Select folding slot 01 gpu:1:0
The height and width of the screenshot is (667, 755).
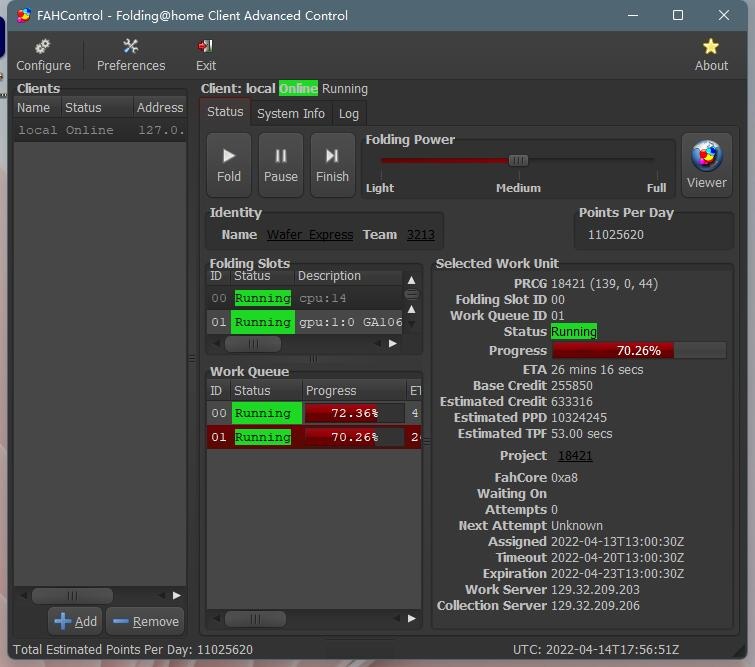(304, 322)
